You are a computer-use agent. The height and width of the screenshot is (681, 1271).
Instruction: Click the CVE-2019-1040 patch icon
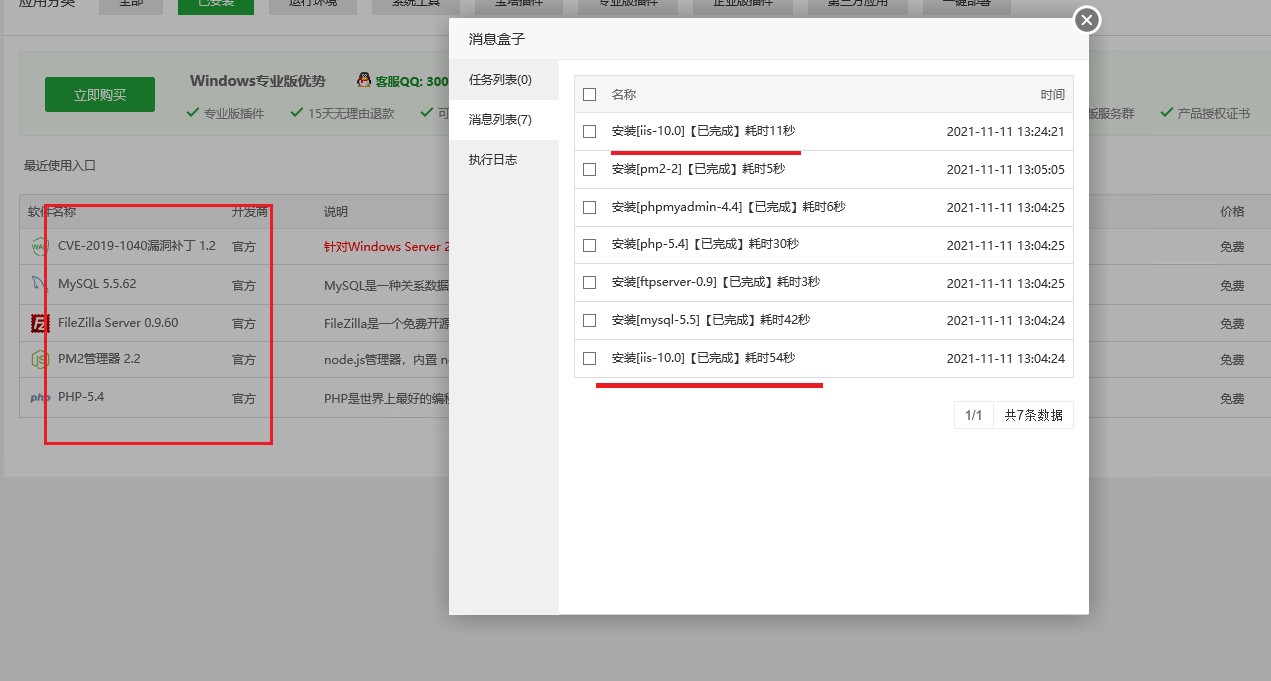[40, 246]
